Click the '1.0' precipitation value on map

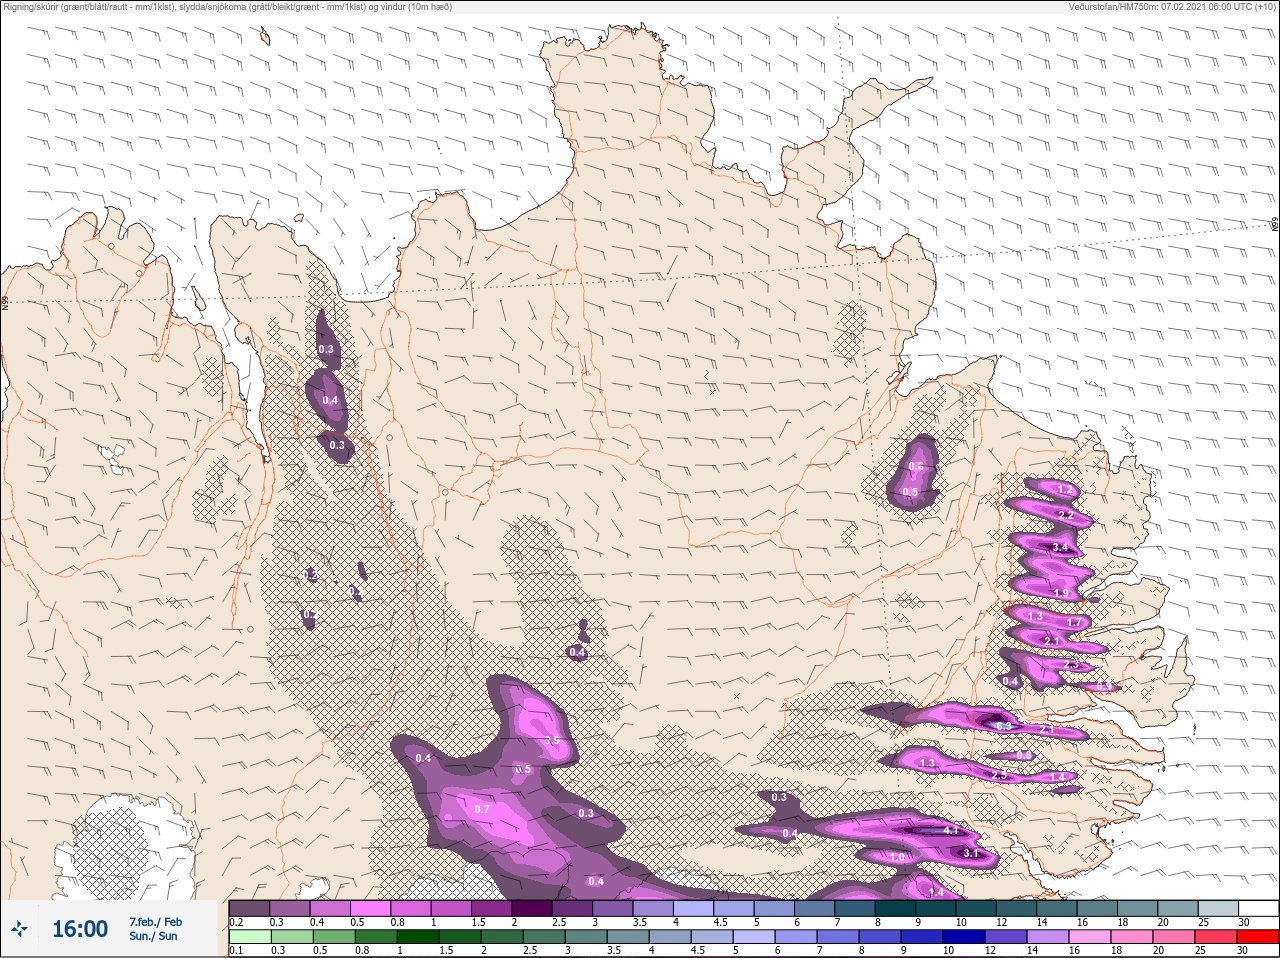(898, 857)
